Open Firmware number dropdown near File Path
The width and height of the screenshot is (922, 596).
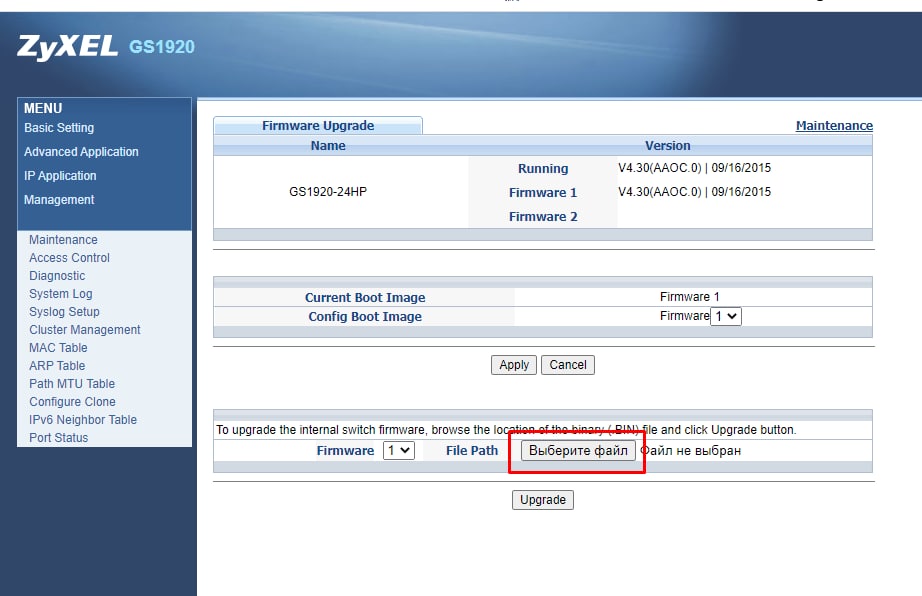(399, 451)
